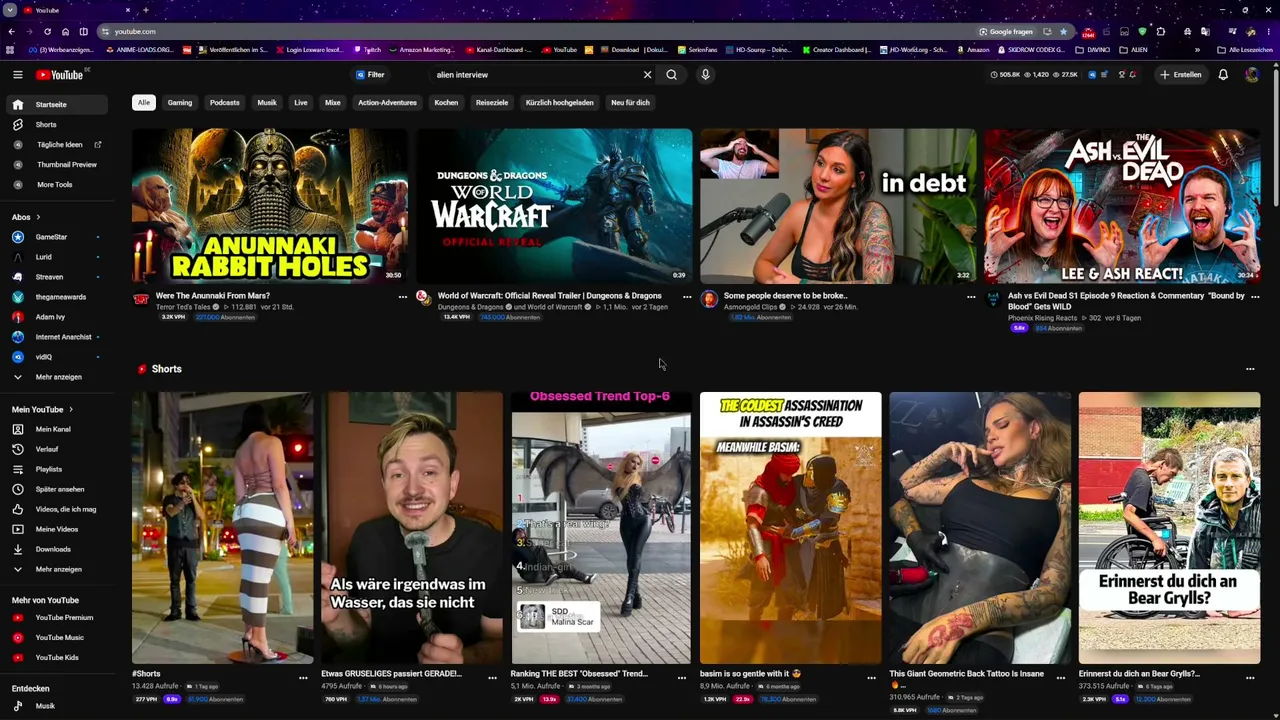Open Später ansehen watch later list
The height and width of the screenshot is (720, 1280).
pyautogui.click(x=57, y=489)
